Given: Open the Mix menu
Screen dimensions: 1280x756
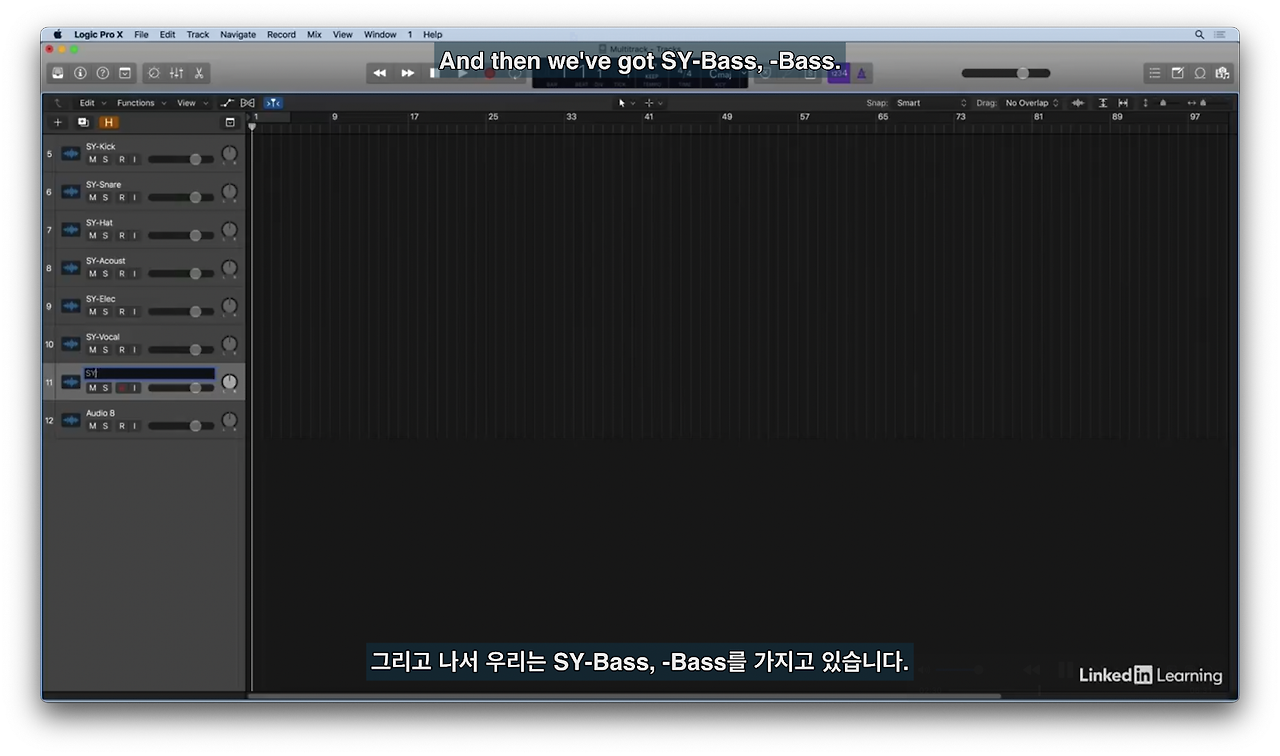Looking at the screenshot, I should (314, 34).
